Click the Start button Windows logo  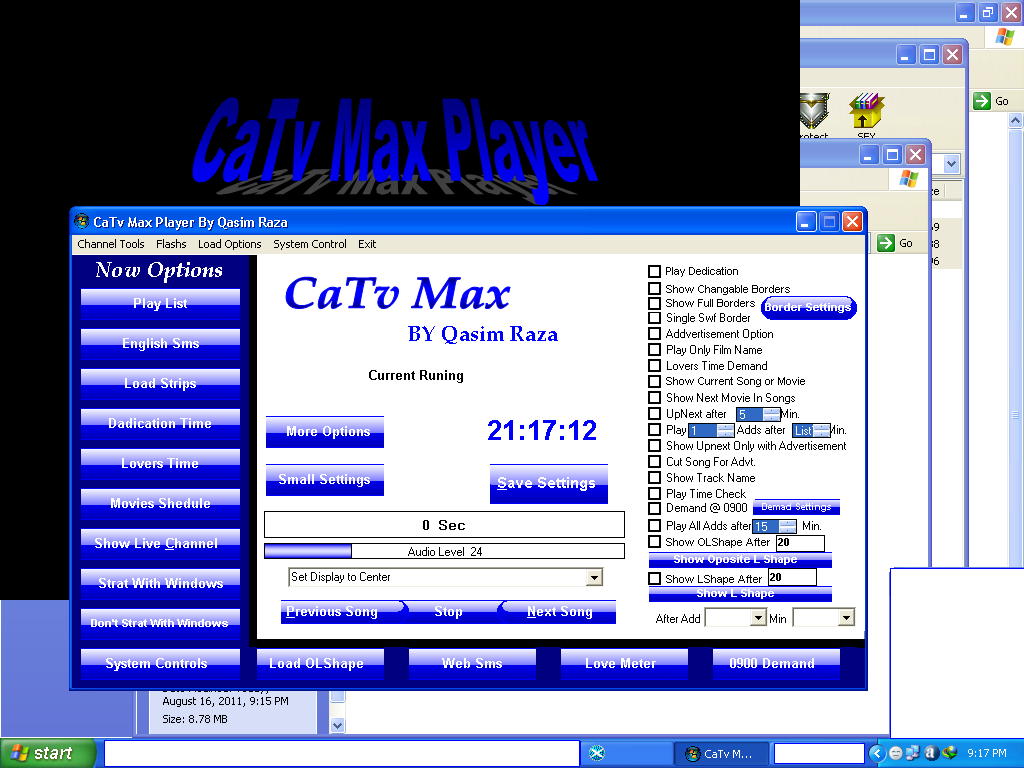(x=20, y=753)
